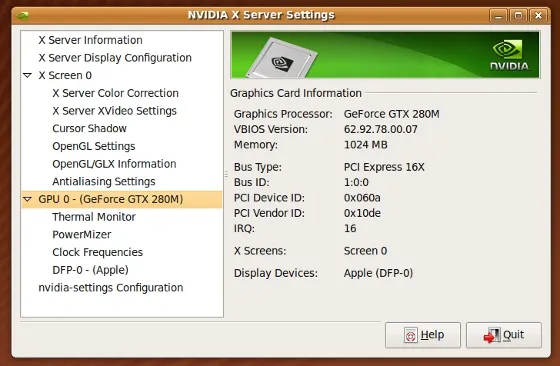The width and height of the screenshot is (560, 366).
Task: Collapse the GPU 0 tree arrow
Action: pos(28,199)
